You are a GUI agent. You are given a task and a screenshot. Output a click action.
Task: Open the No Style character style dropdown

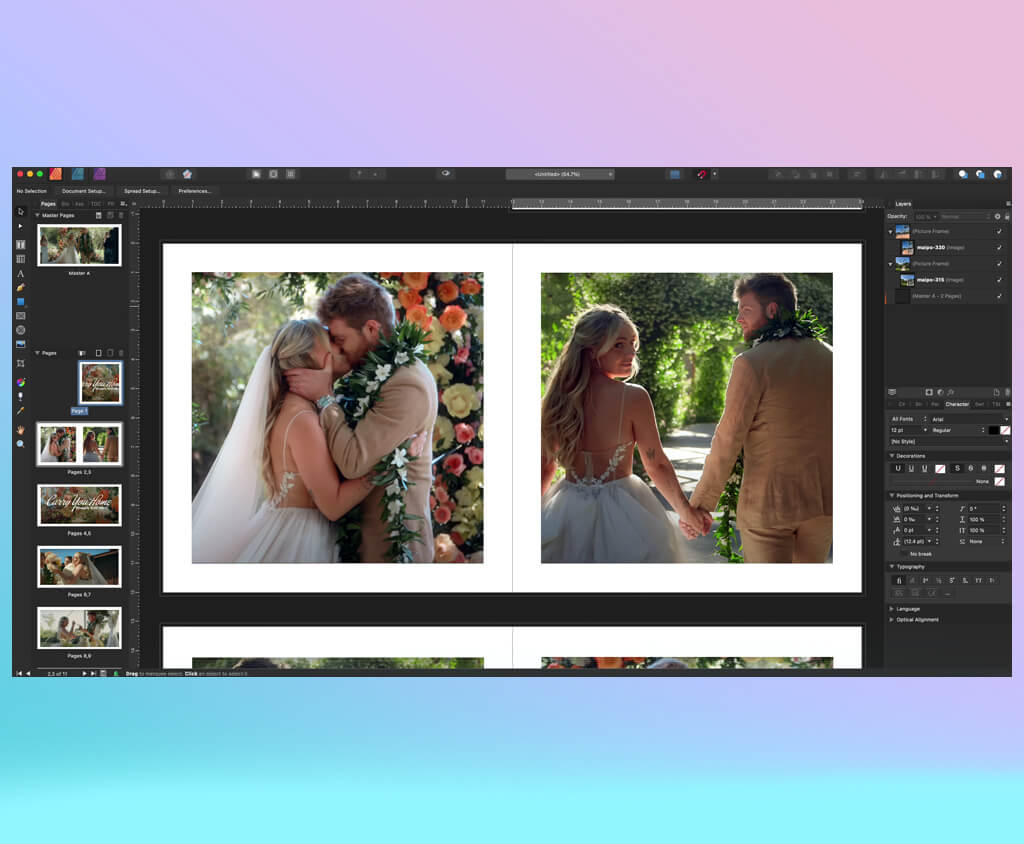(x=950, y=442)
